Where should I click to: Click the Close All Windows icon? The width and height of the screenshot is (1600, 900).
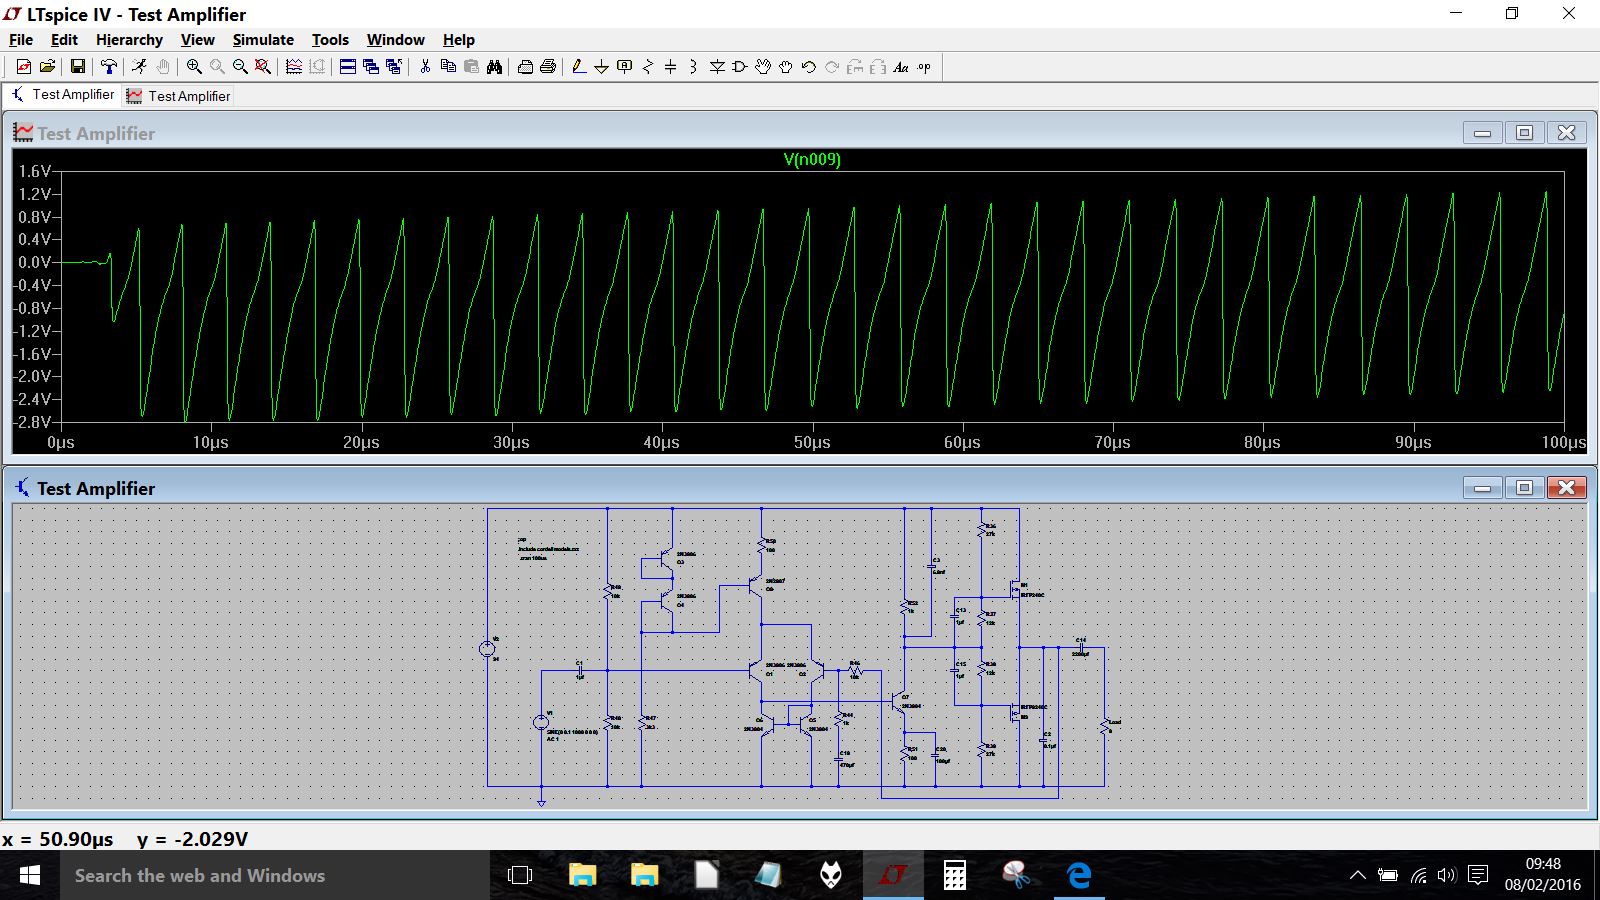pyautogui.click(x=394, y=67)
